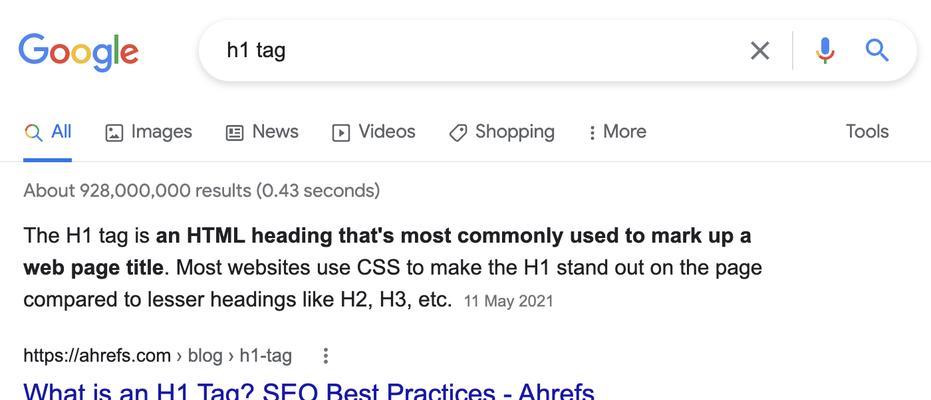Screen dimensions: 931x400
Task: Click the blue magnifier search icon
Action: (x=877, y=50)
